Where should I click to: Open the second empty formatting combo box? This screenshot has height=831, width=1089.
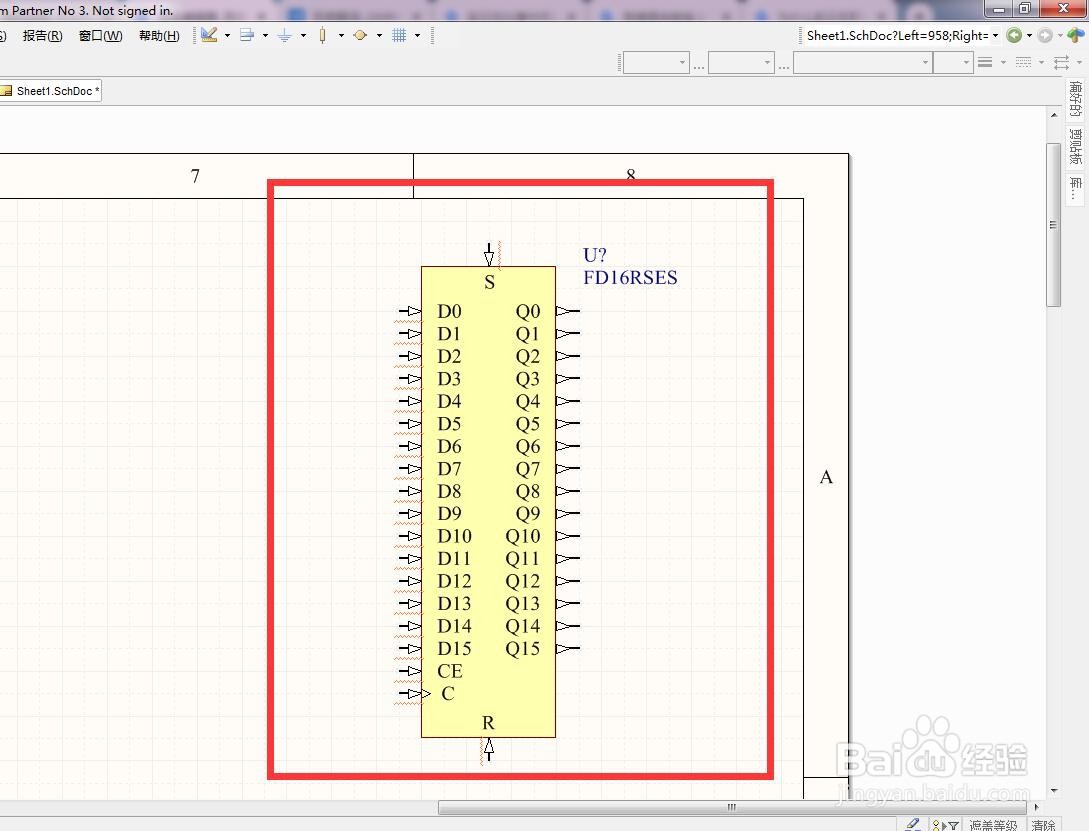[741, 62]
